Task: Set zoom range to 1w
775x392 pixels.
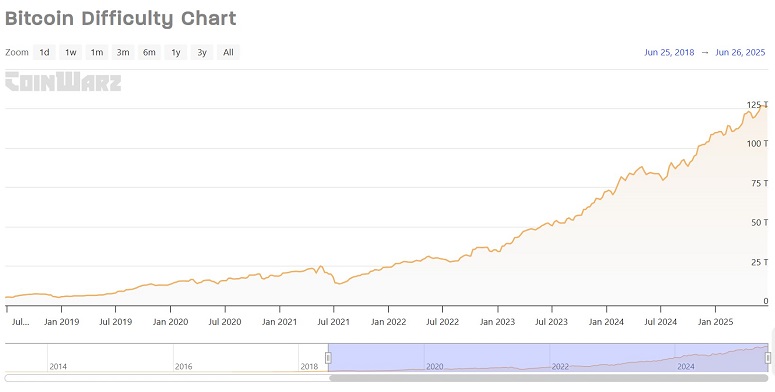Action: click(71, 52)
